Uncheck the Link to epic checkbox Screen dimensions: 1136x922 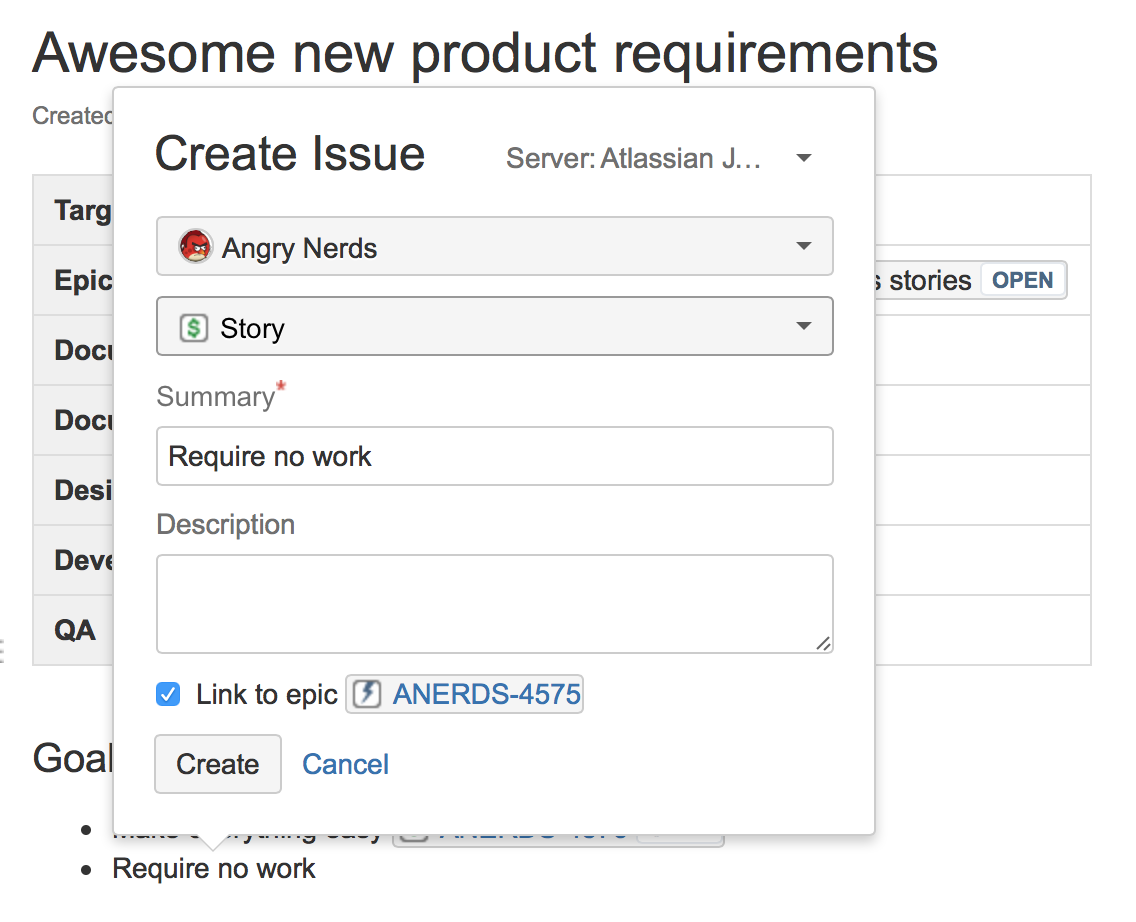169,694
